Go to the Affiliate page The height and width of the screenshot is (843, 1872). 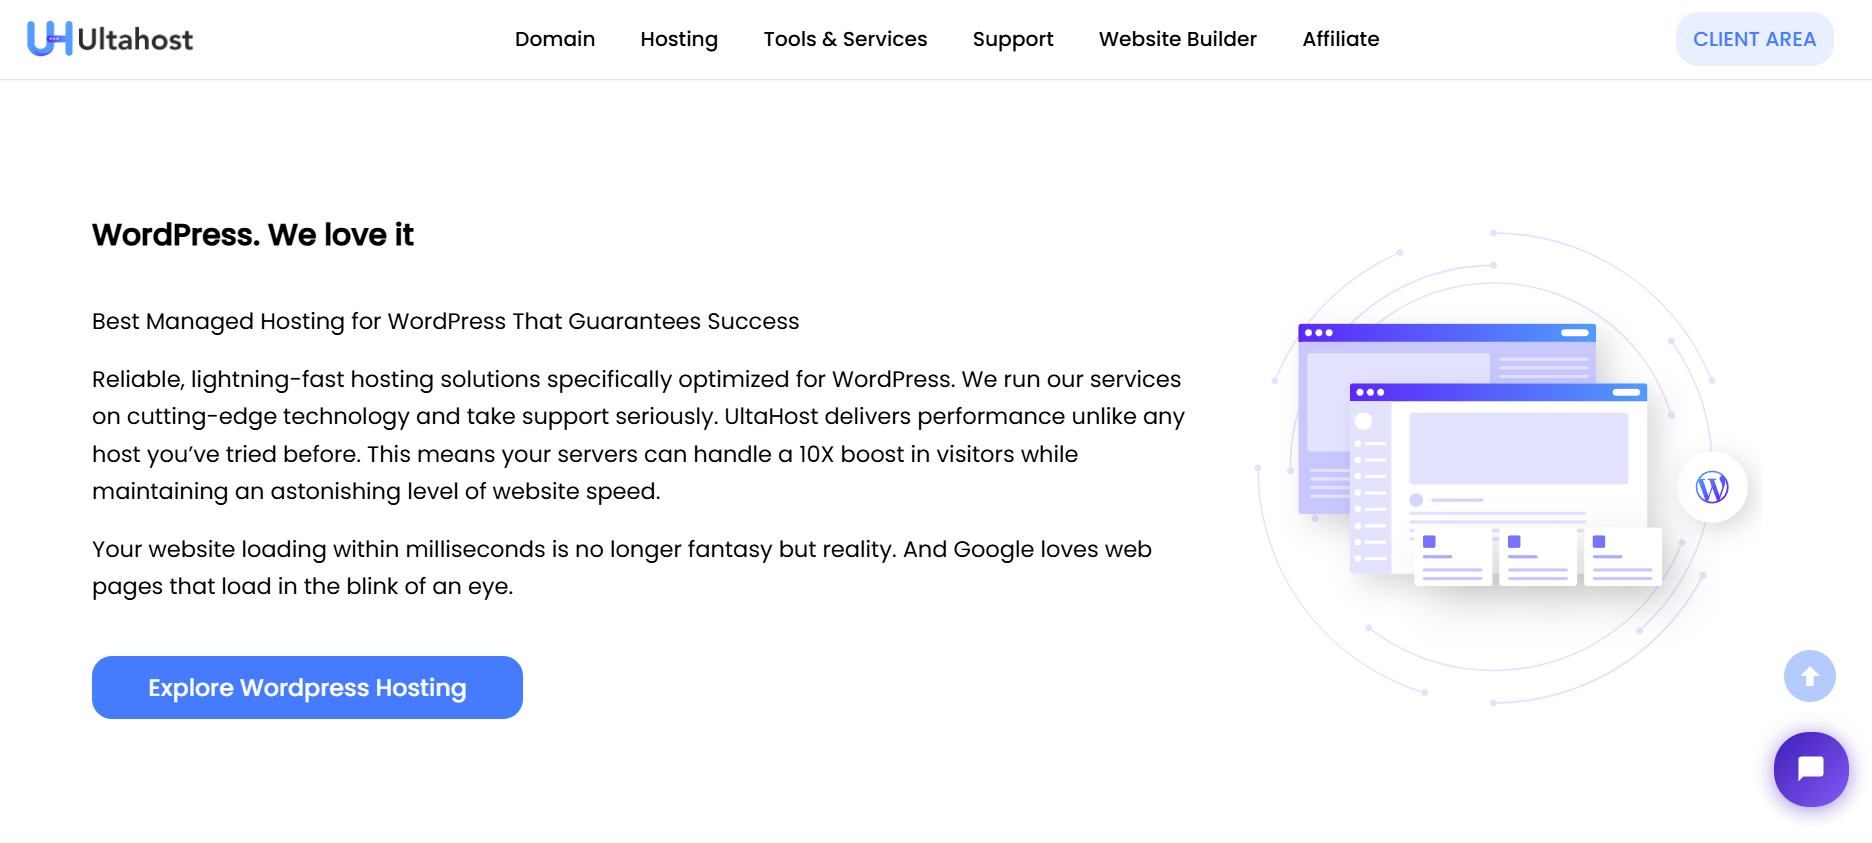click(1341, 39)
